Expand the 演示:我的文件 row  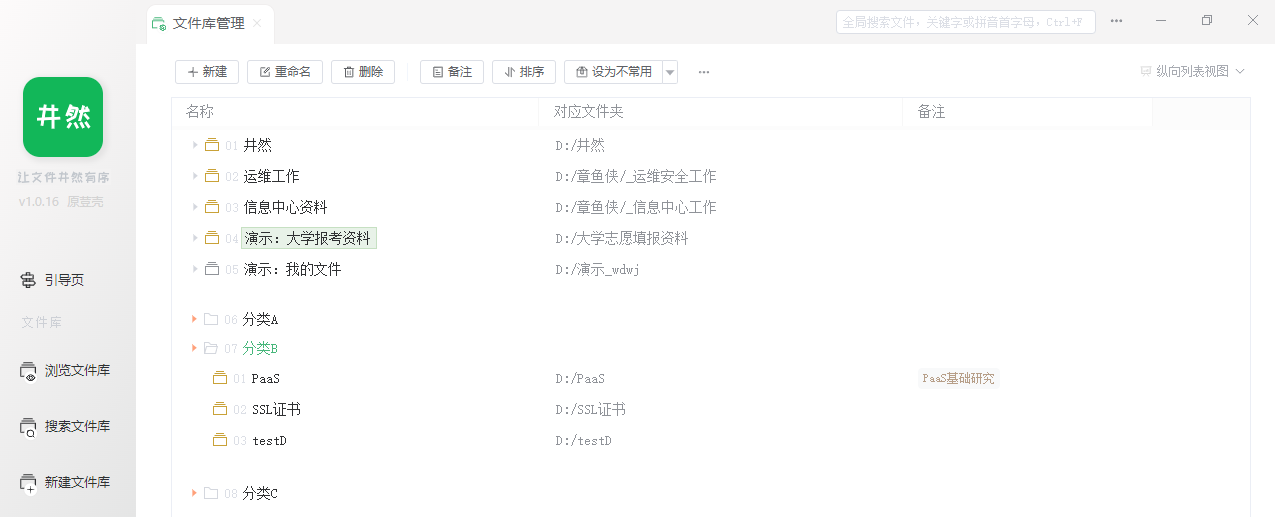pyautogui.click(x=195, y=269)
